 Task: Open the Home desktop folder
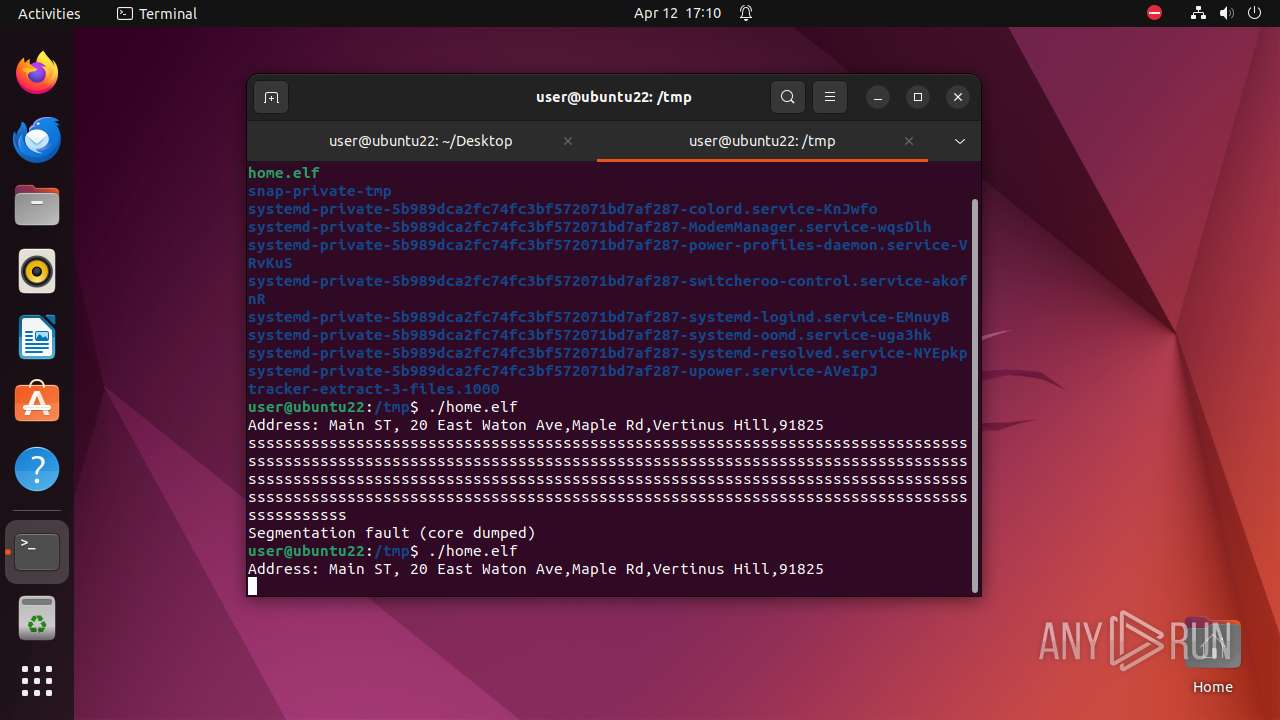click(1212, 655)
